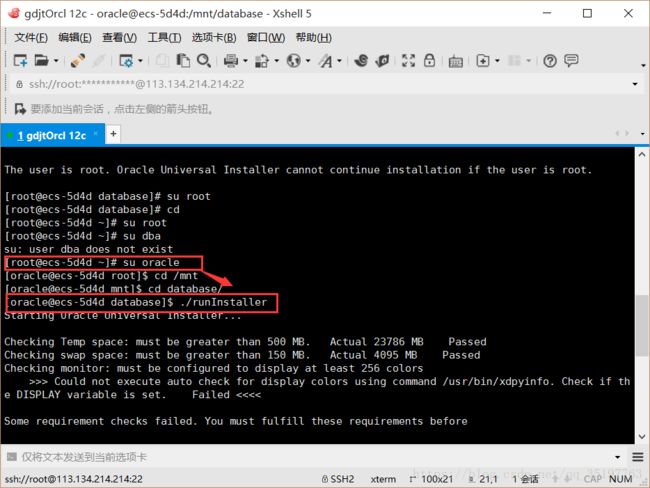Screen dimensions: 650x488
Task: Click the compose bar send icon at left
Action: [x=12, y=457]
